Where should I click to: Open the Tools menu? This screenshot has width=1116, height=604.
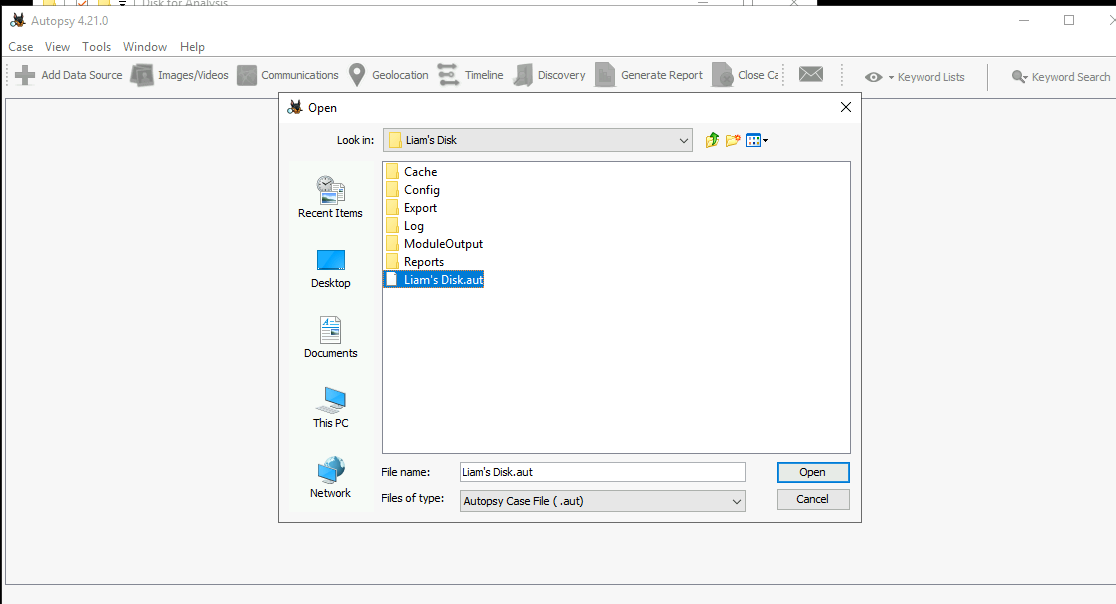coord(96,47)
